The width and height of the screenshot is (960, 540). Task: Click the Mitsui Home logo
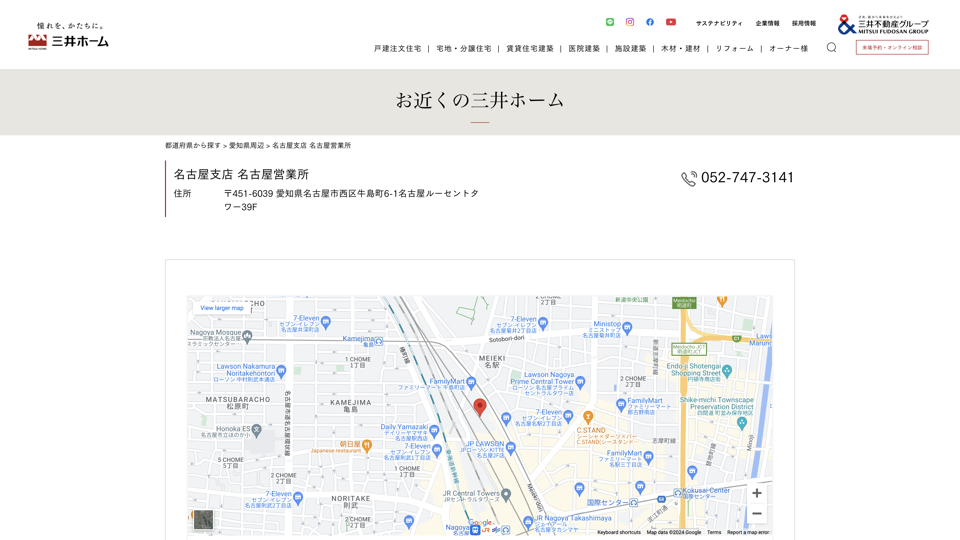(x=68, y=36)
